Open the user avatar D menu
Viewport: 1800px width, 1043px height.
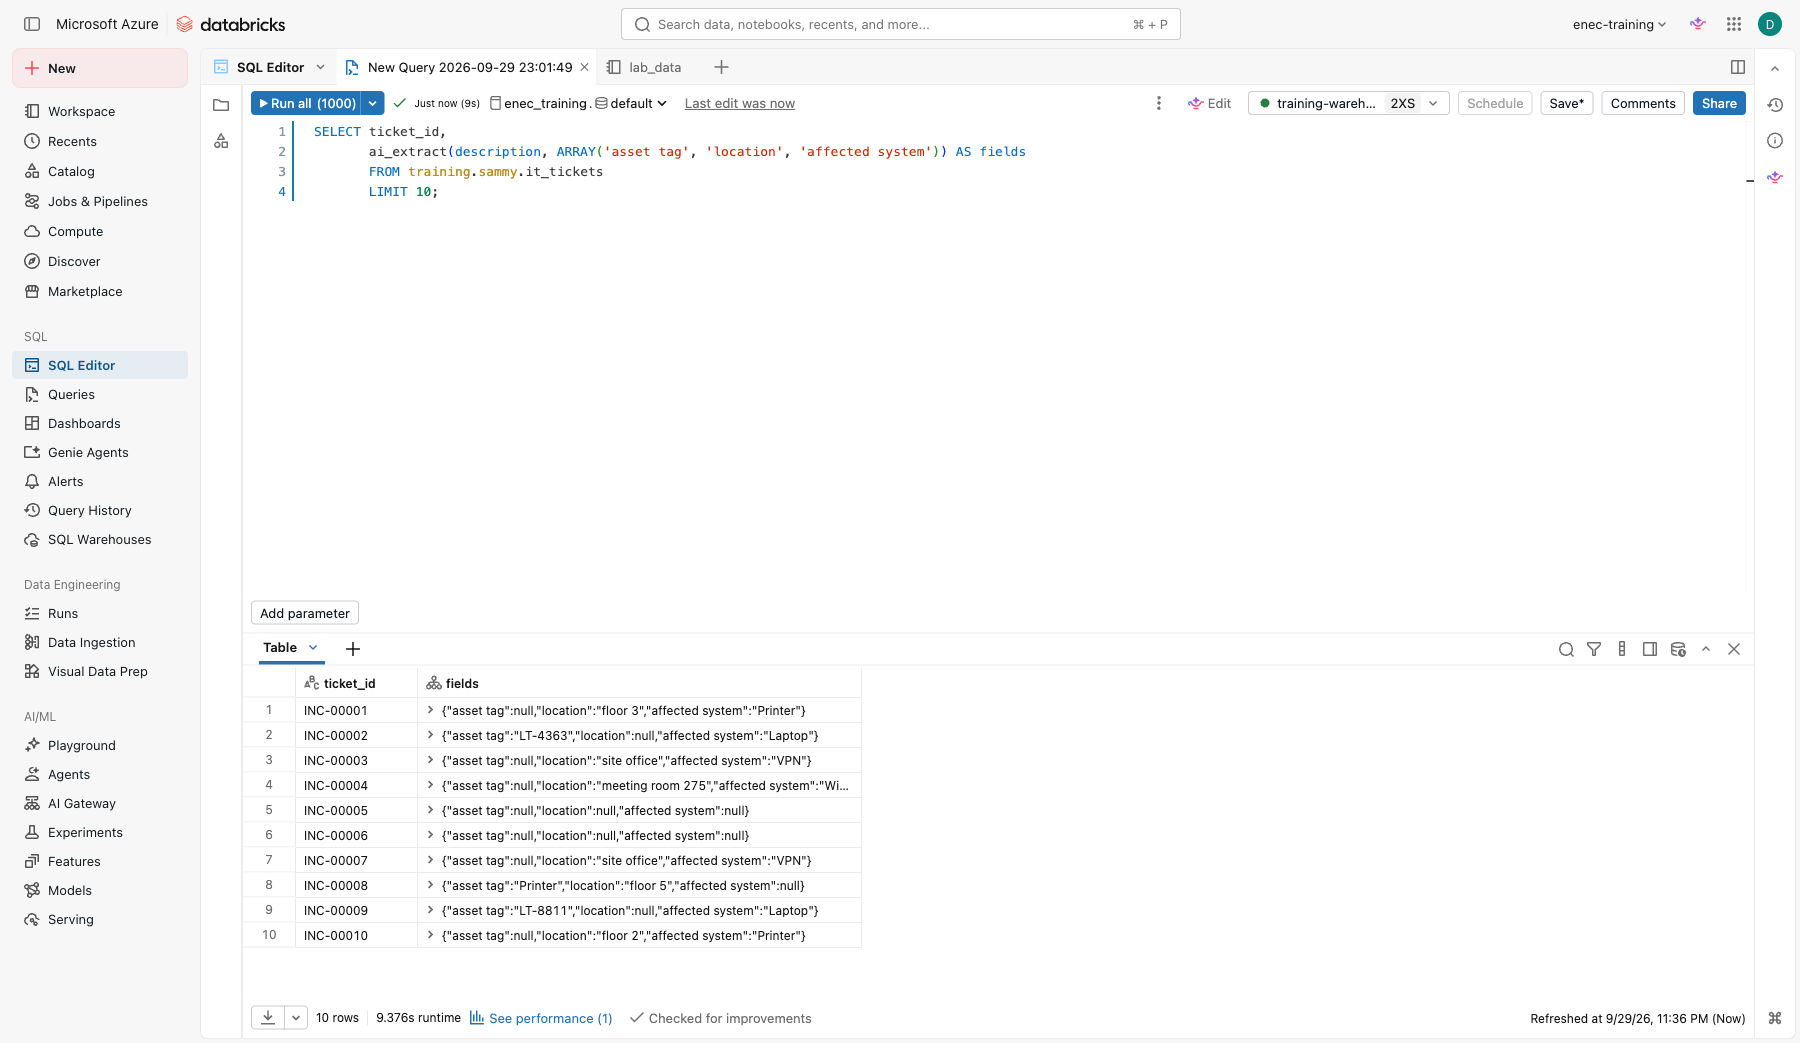click(x=1770, y=24)
